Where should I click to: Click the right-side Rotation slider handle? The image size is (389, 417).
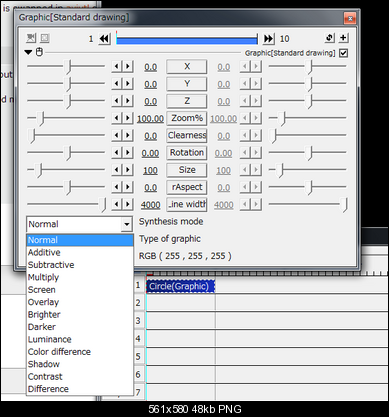[x=310, y=153]
